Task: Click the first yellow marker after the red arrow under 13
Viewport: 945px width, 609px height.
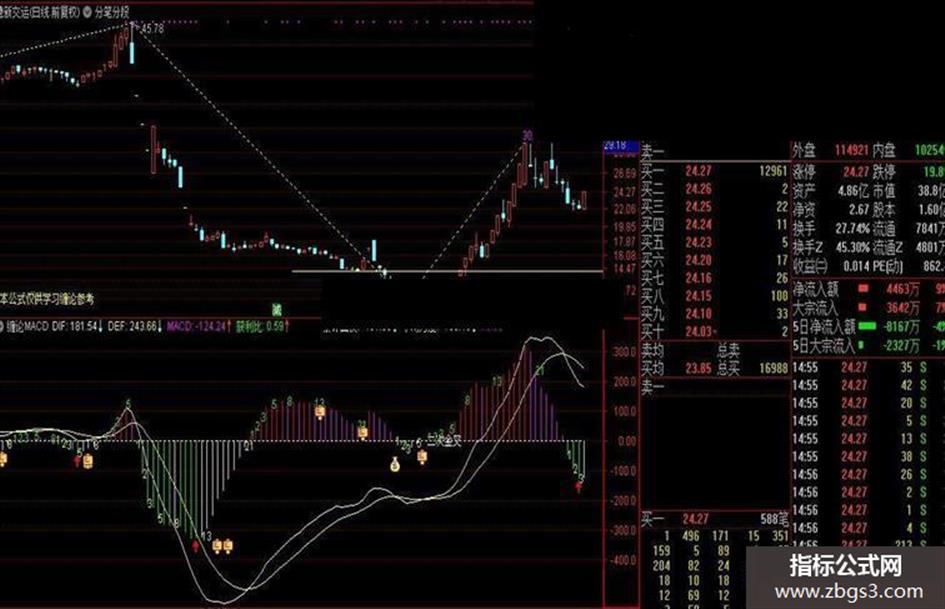Action: [x=217, y=546]
